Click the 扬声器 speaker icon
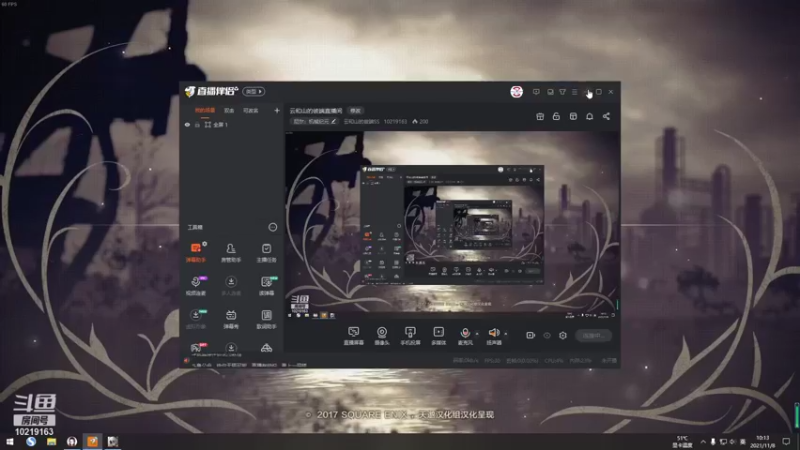 (493, 333)
